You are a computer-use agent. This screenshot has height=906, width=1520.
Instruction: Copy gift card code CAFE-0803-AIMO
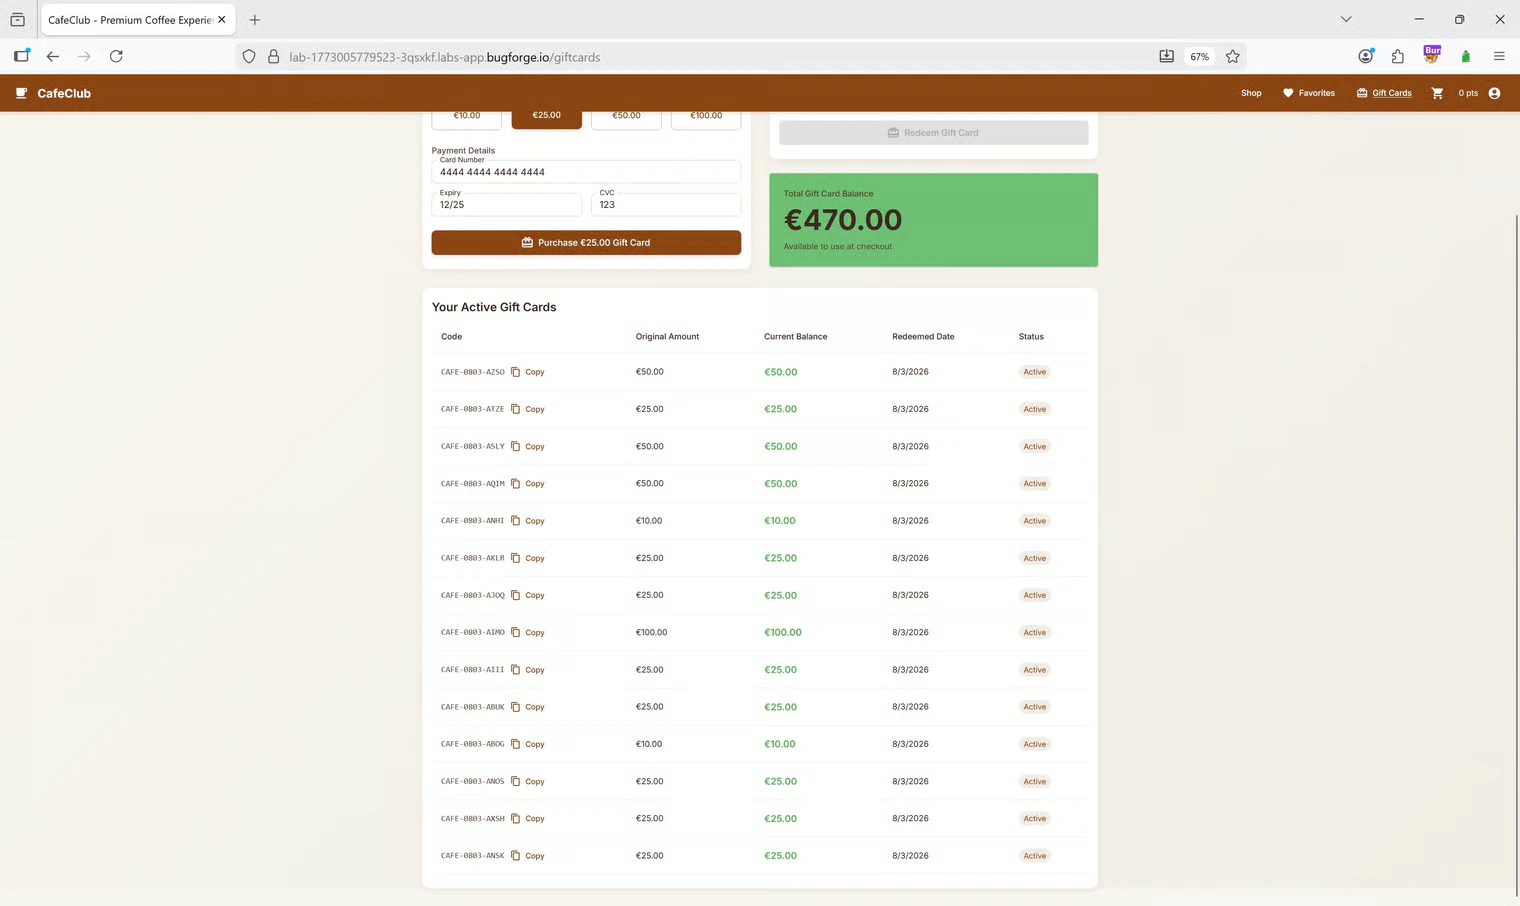528,632
